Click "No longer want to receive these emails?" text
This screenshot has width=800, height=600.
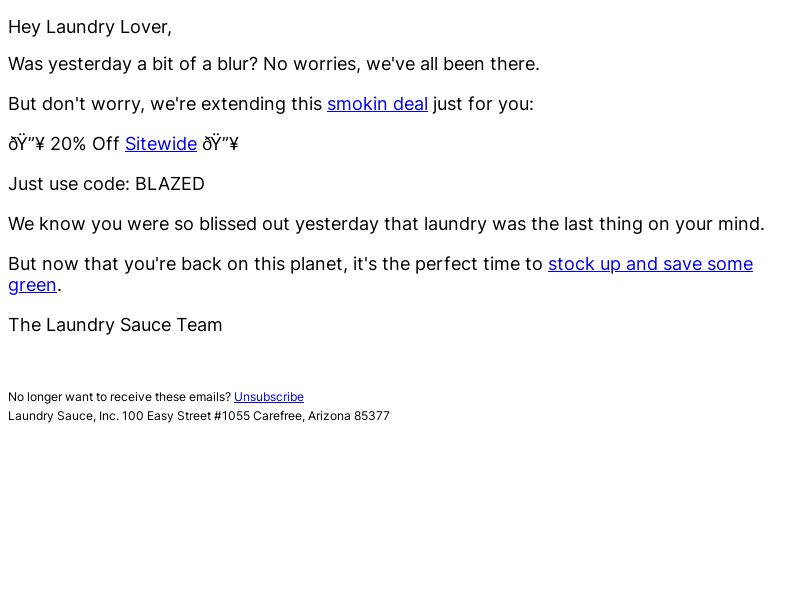(x=119, y=397)
